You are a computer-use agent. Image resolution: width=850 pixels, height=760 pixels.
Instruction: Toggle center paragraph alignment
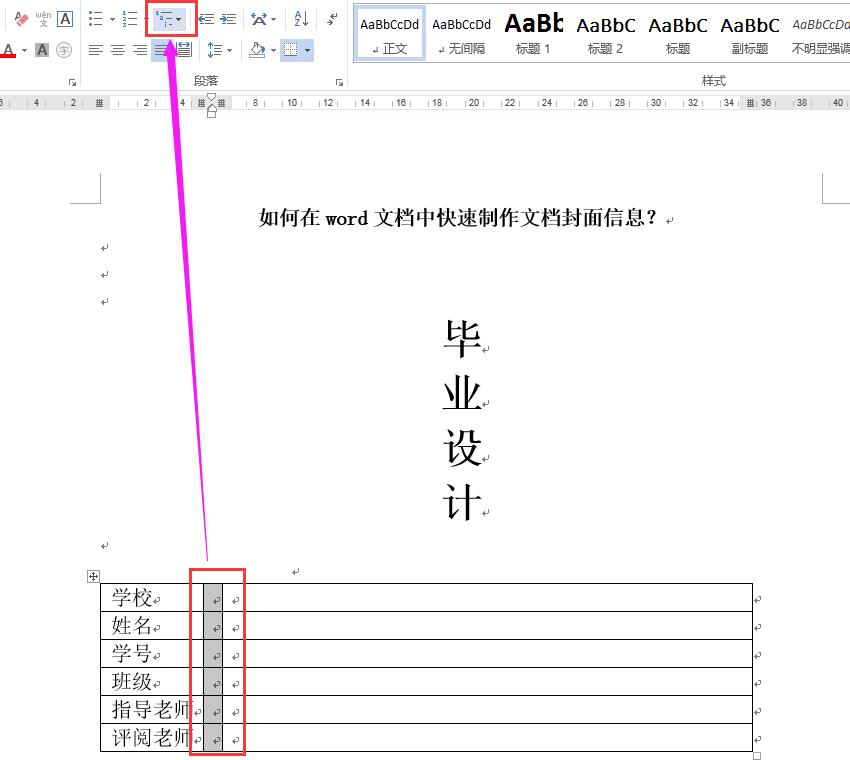pos(116,49)
